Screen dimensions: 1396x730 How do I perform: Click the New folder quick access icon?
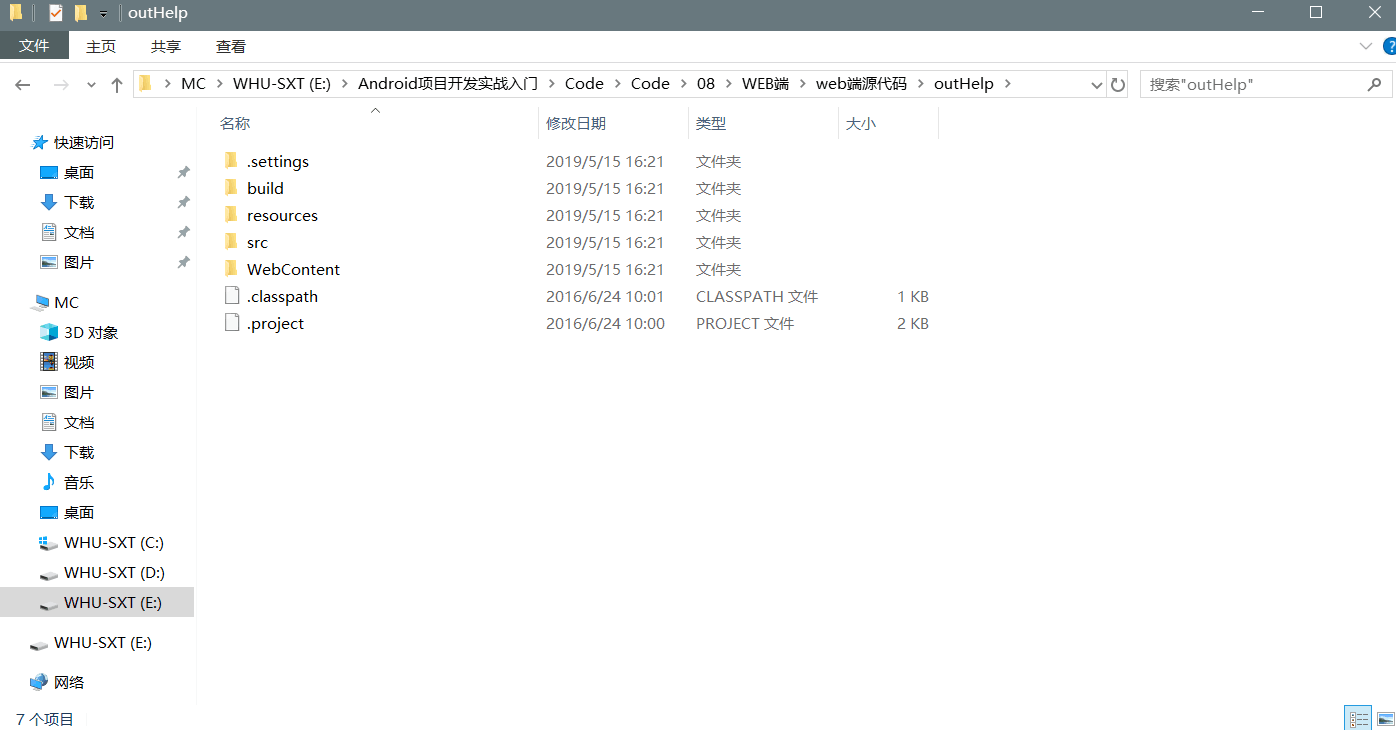point(81,13)
